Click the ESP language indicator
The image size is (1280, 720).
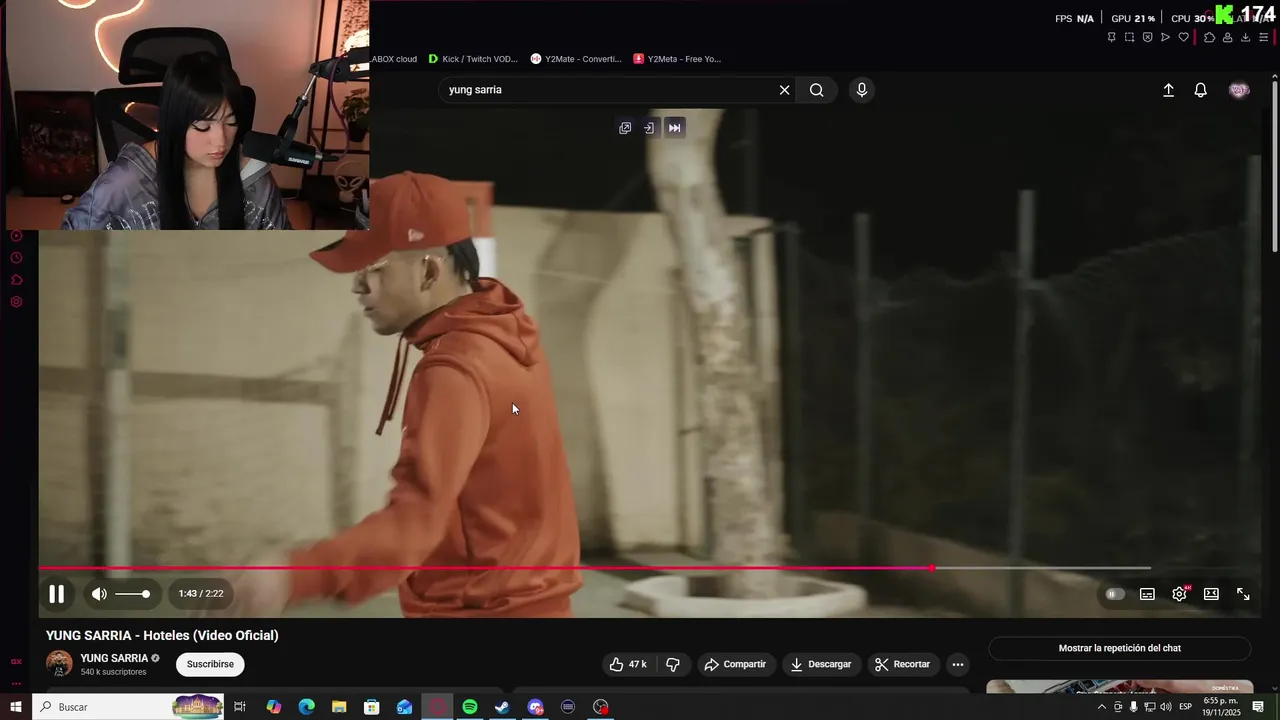1186,707
